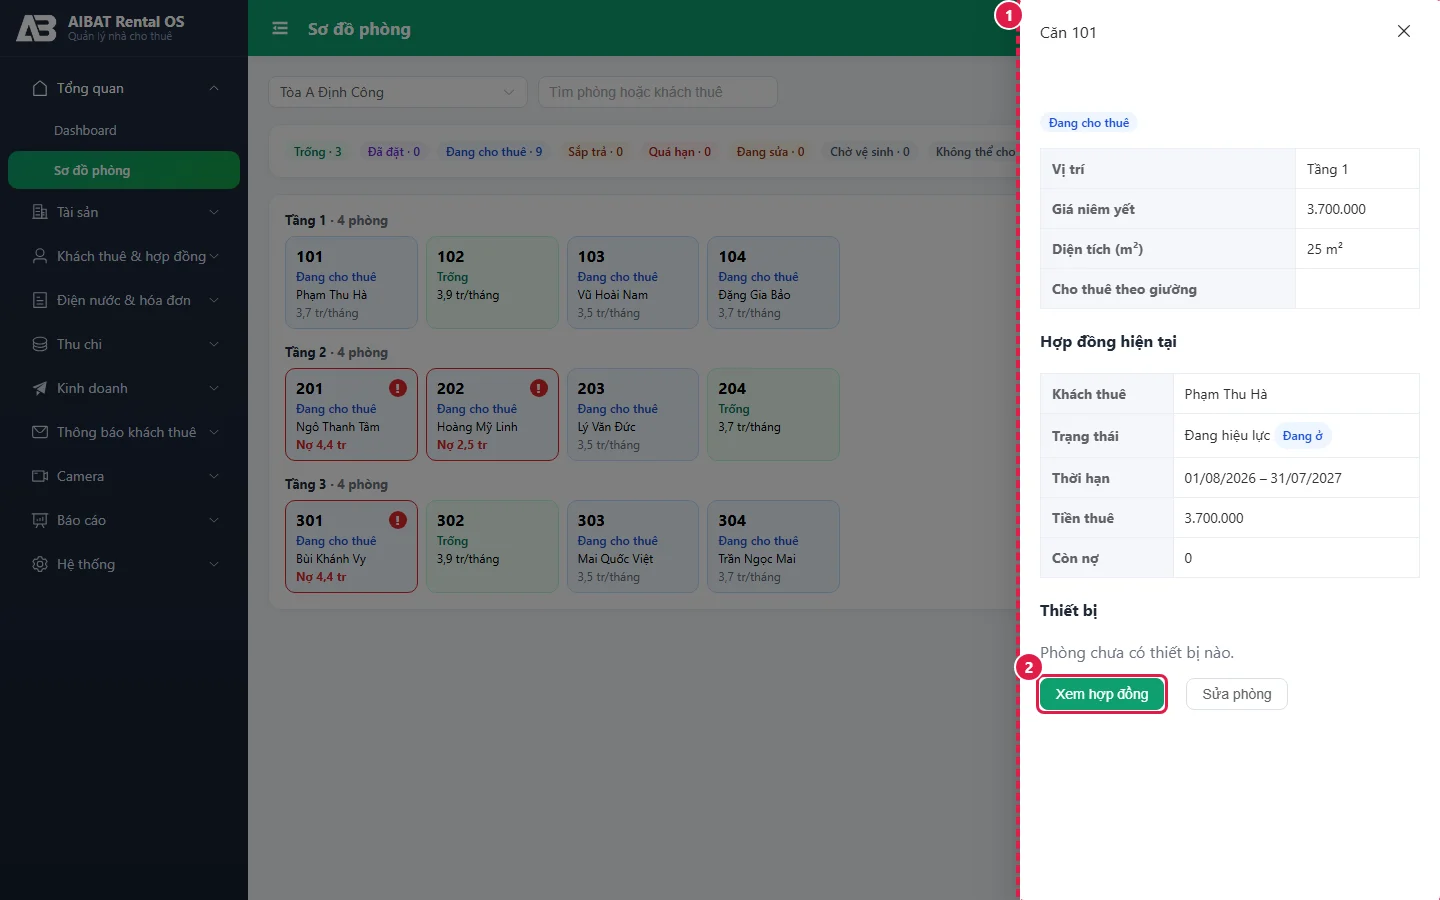Open room card 102
The image size is (1440, 900).
coord(492,283)
